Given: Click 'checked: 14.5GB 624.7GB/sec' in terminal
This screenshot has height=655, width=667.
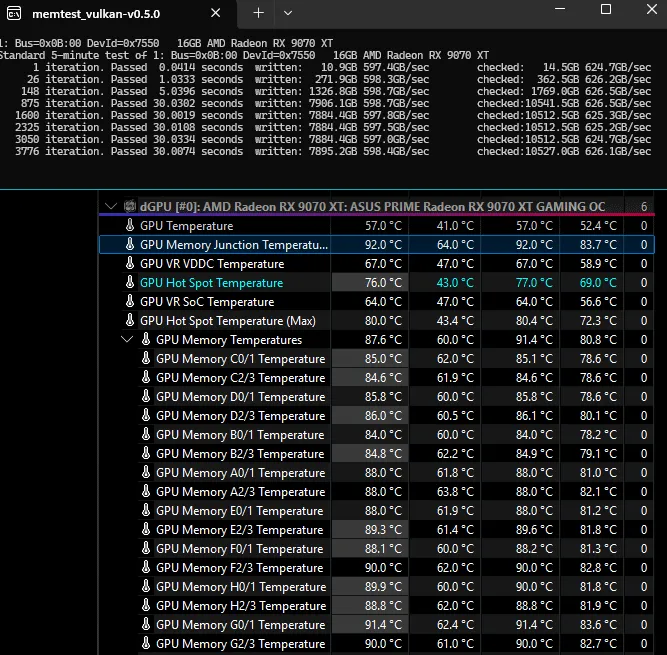Looking at the screenshot, I should pos(564,67).
